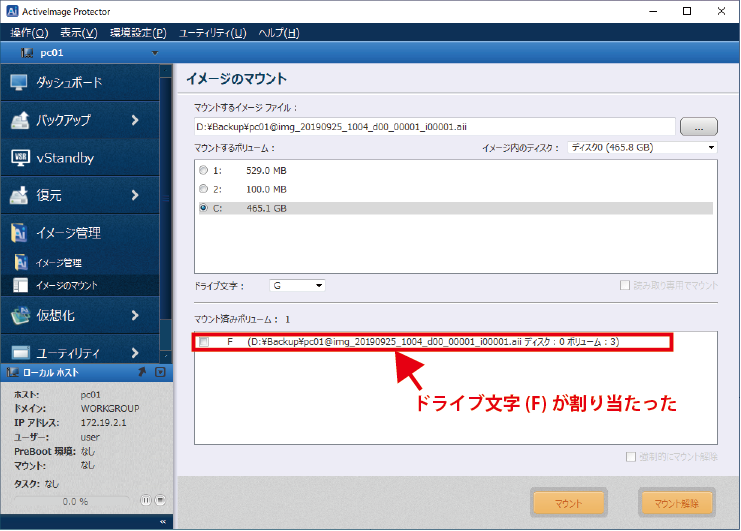Select volume 1 (529.0 MB) radio button
741x531 pixels.
[204, 170]
